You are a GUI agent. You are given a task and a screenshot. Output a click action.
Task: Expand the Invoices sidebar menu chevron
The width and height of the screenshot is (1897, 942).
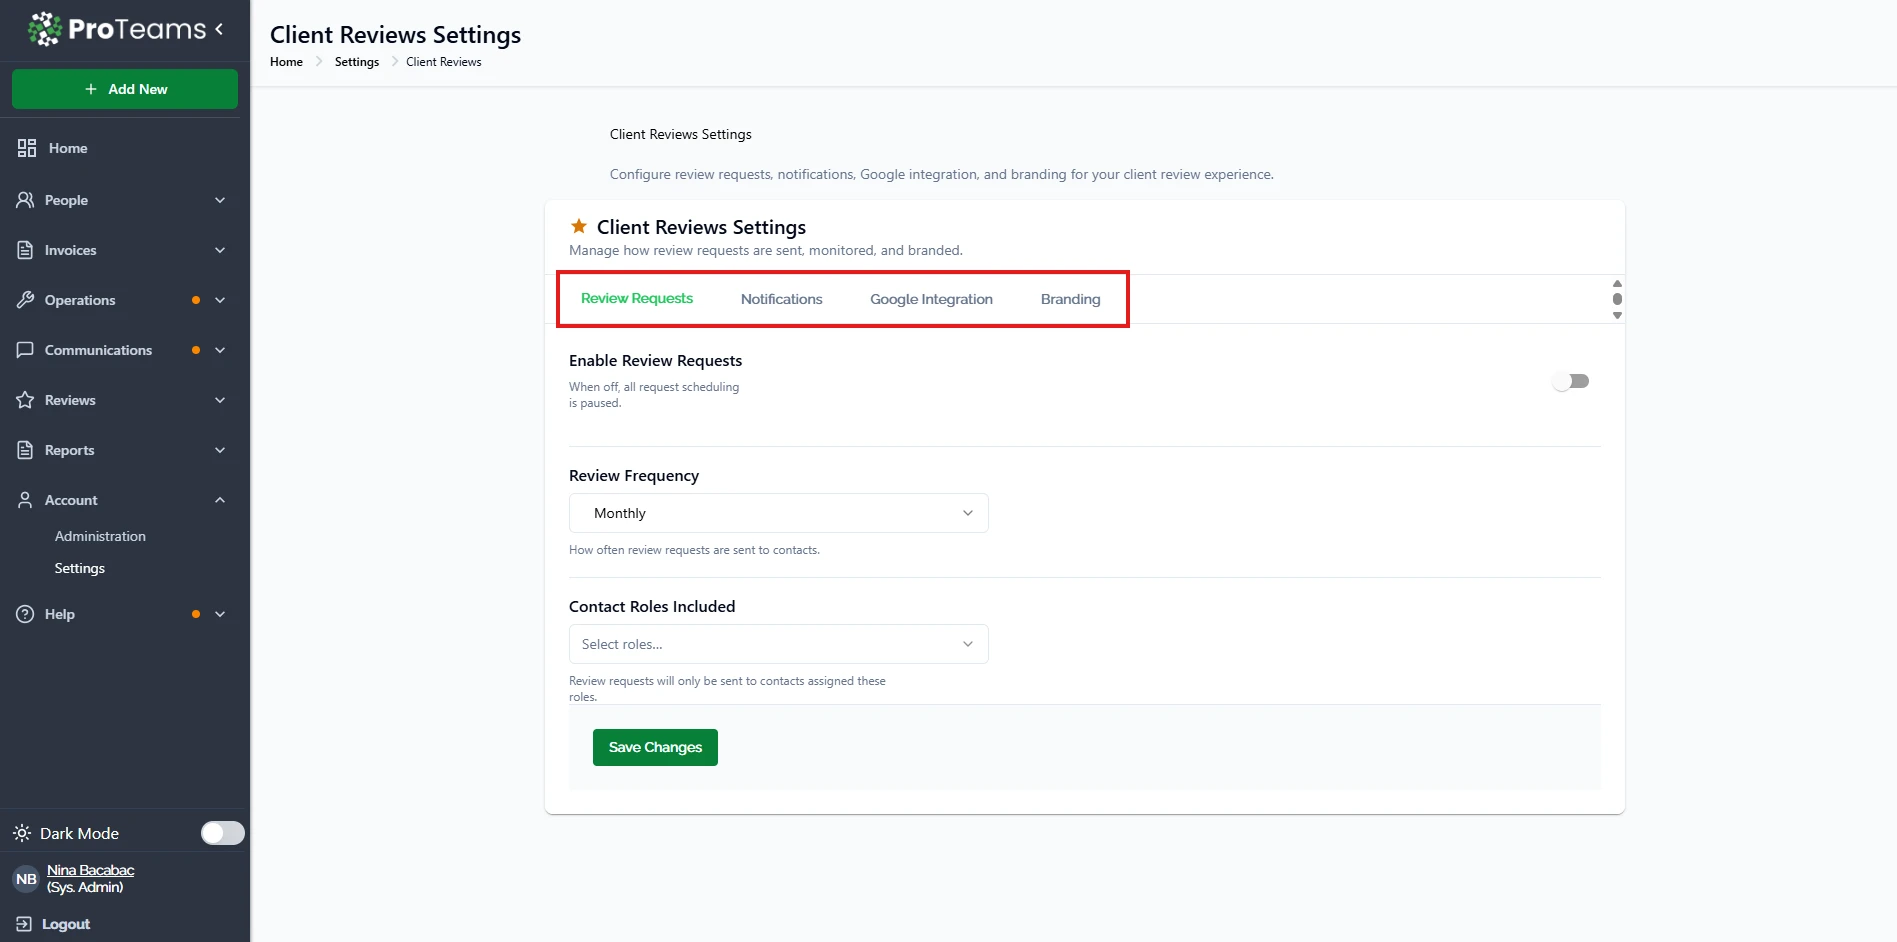[220, 250]
